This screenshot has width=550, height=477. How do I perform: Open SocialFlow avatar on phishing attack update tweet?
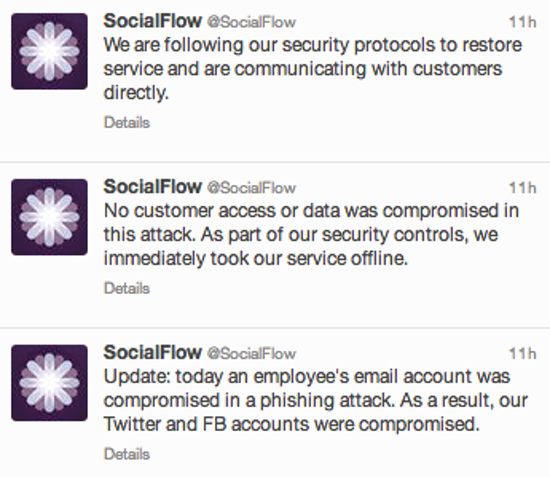click(49, 383)
